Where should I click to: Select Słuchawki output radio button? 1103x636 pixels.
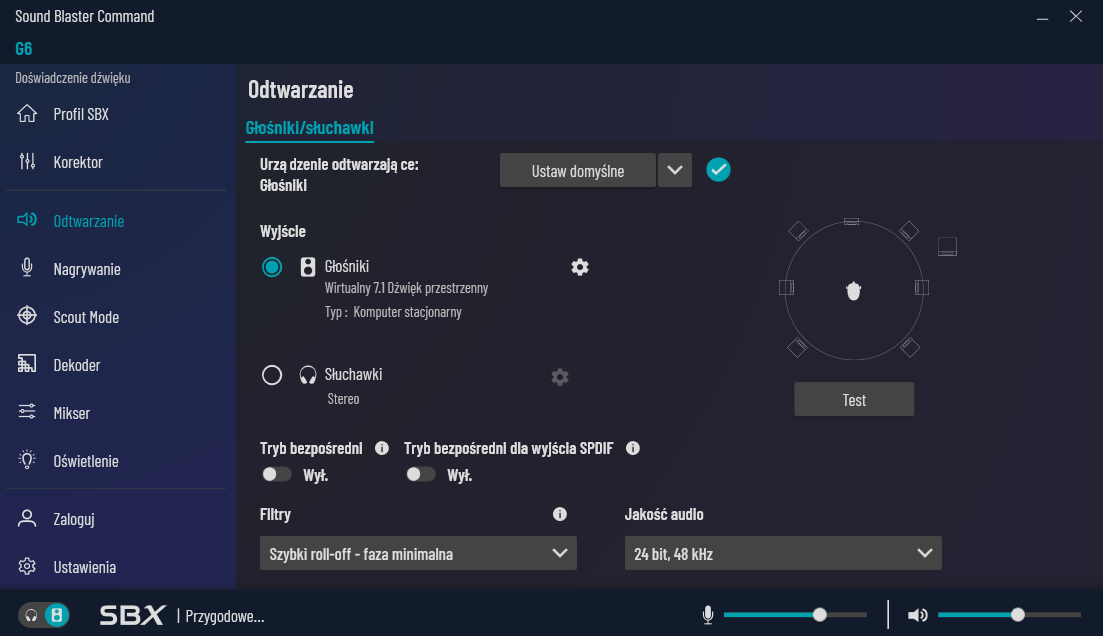272,375
